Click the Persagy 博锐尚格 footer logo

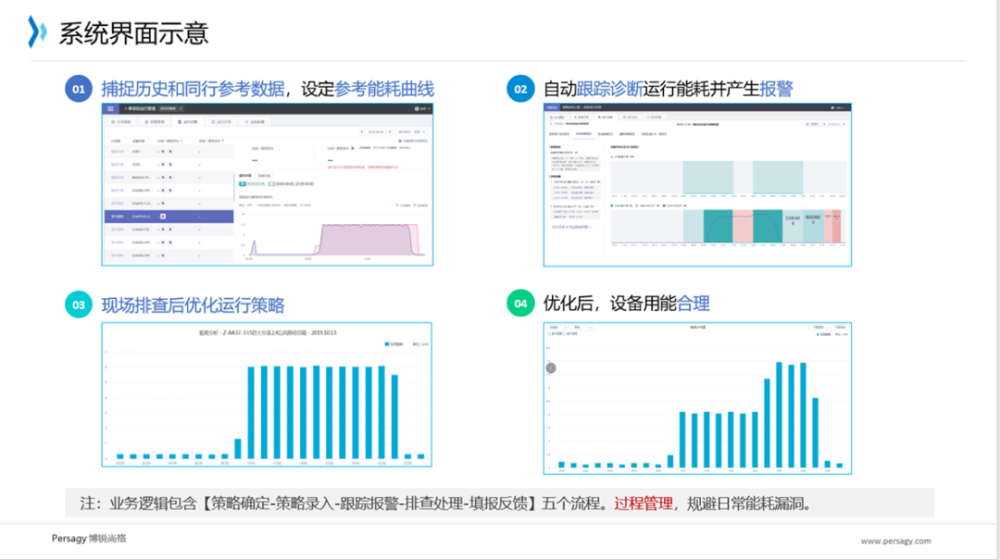(89, 538)
